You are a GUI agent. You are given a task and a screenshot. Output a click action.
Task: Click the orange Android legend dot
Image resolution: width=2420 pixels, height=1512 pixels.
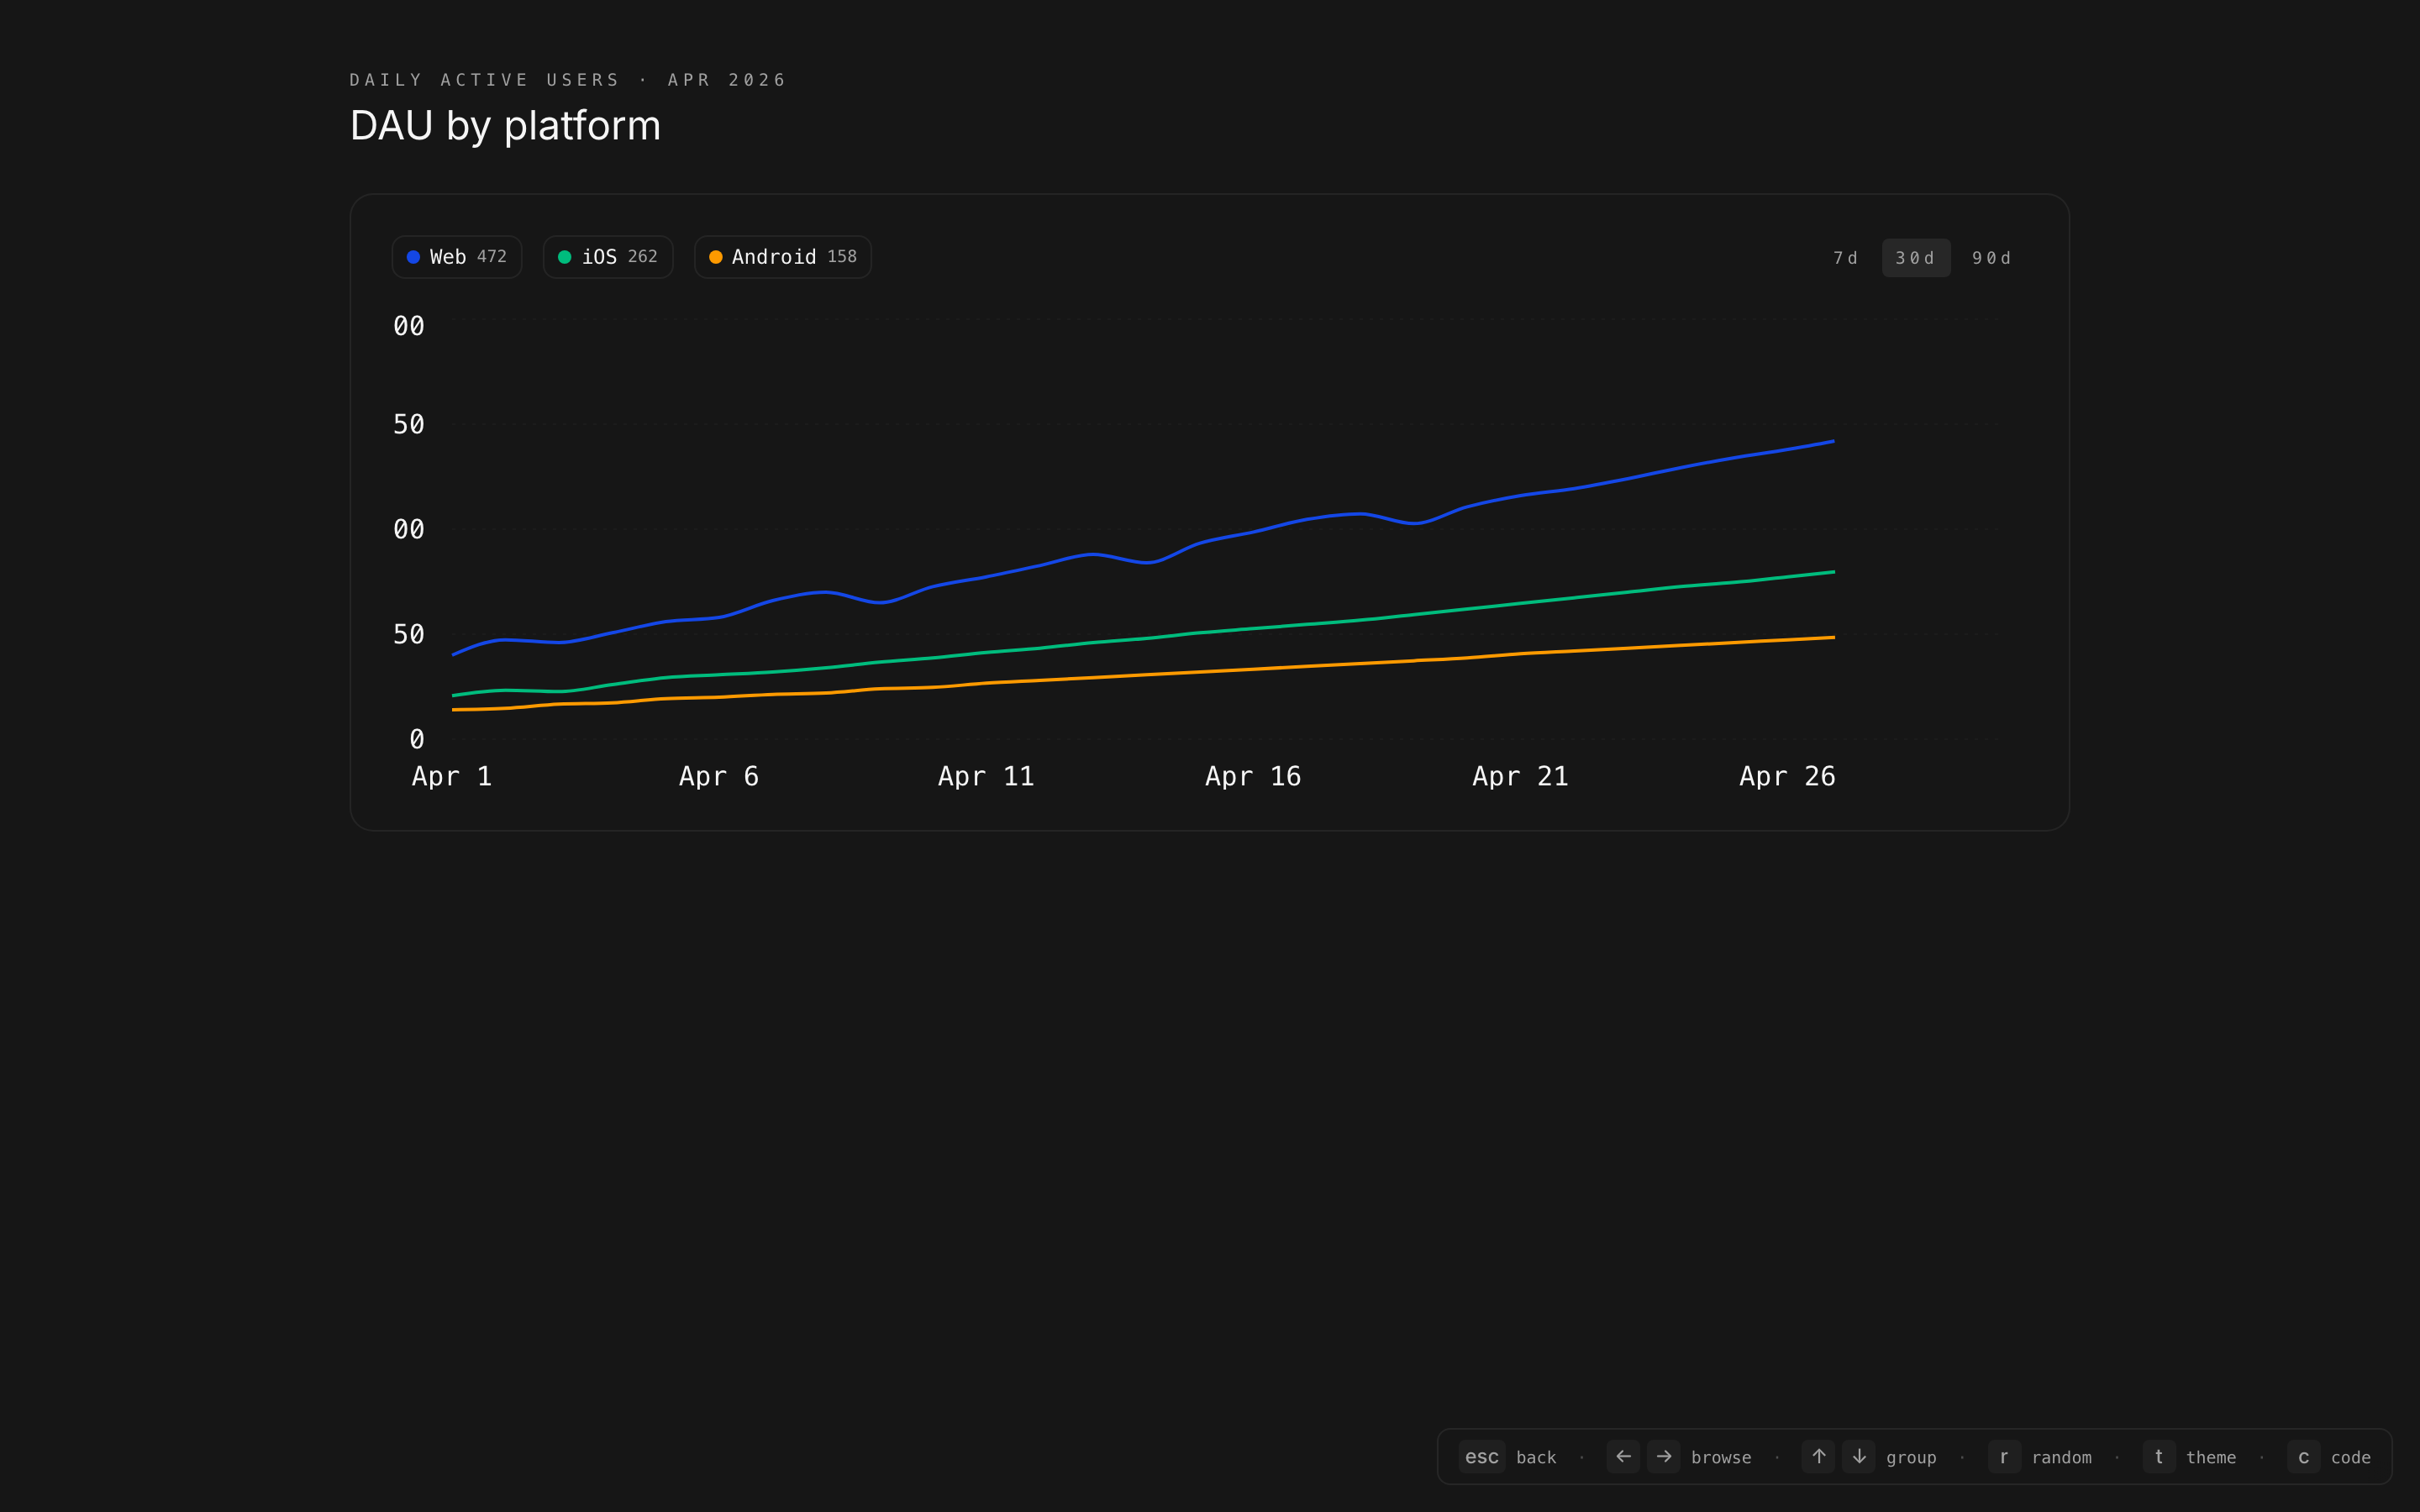[x=715, y=257]
